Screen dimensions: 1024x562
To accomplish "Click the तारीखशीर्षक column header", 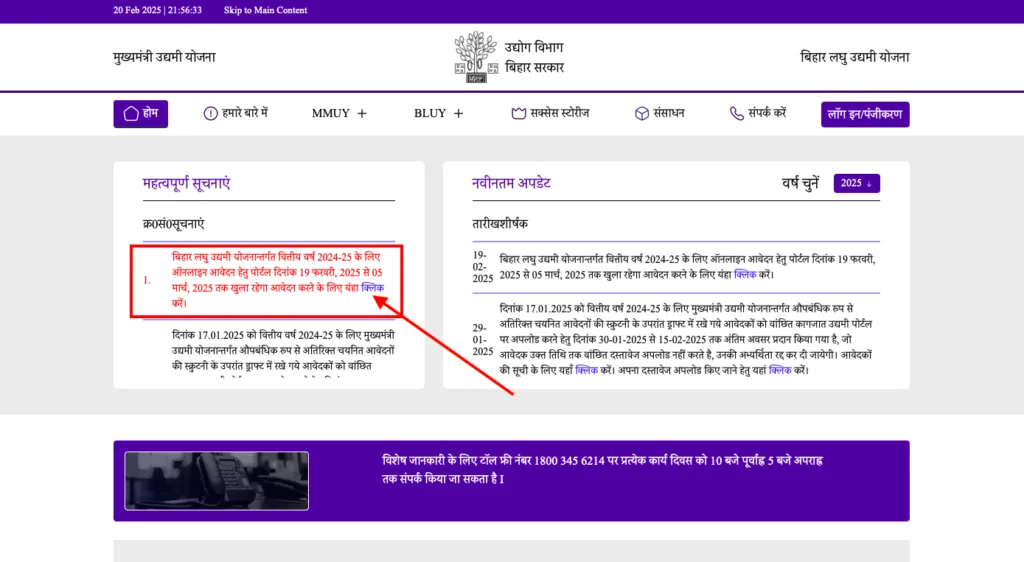I will (x=500, y=224).
